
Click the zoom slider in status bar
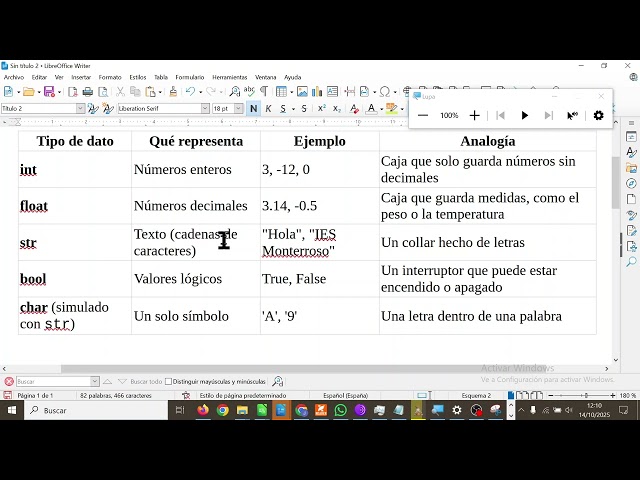click(x=582, y=396)
